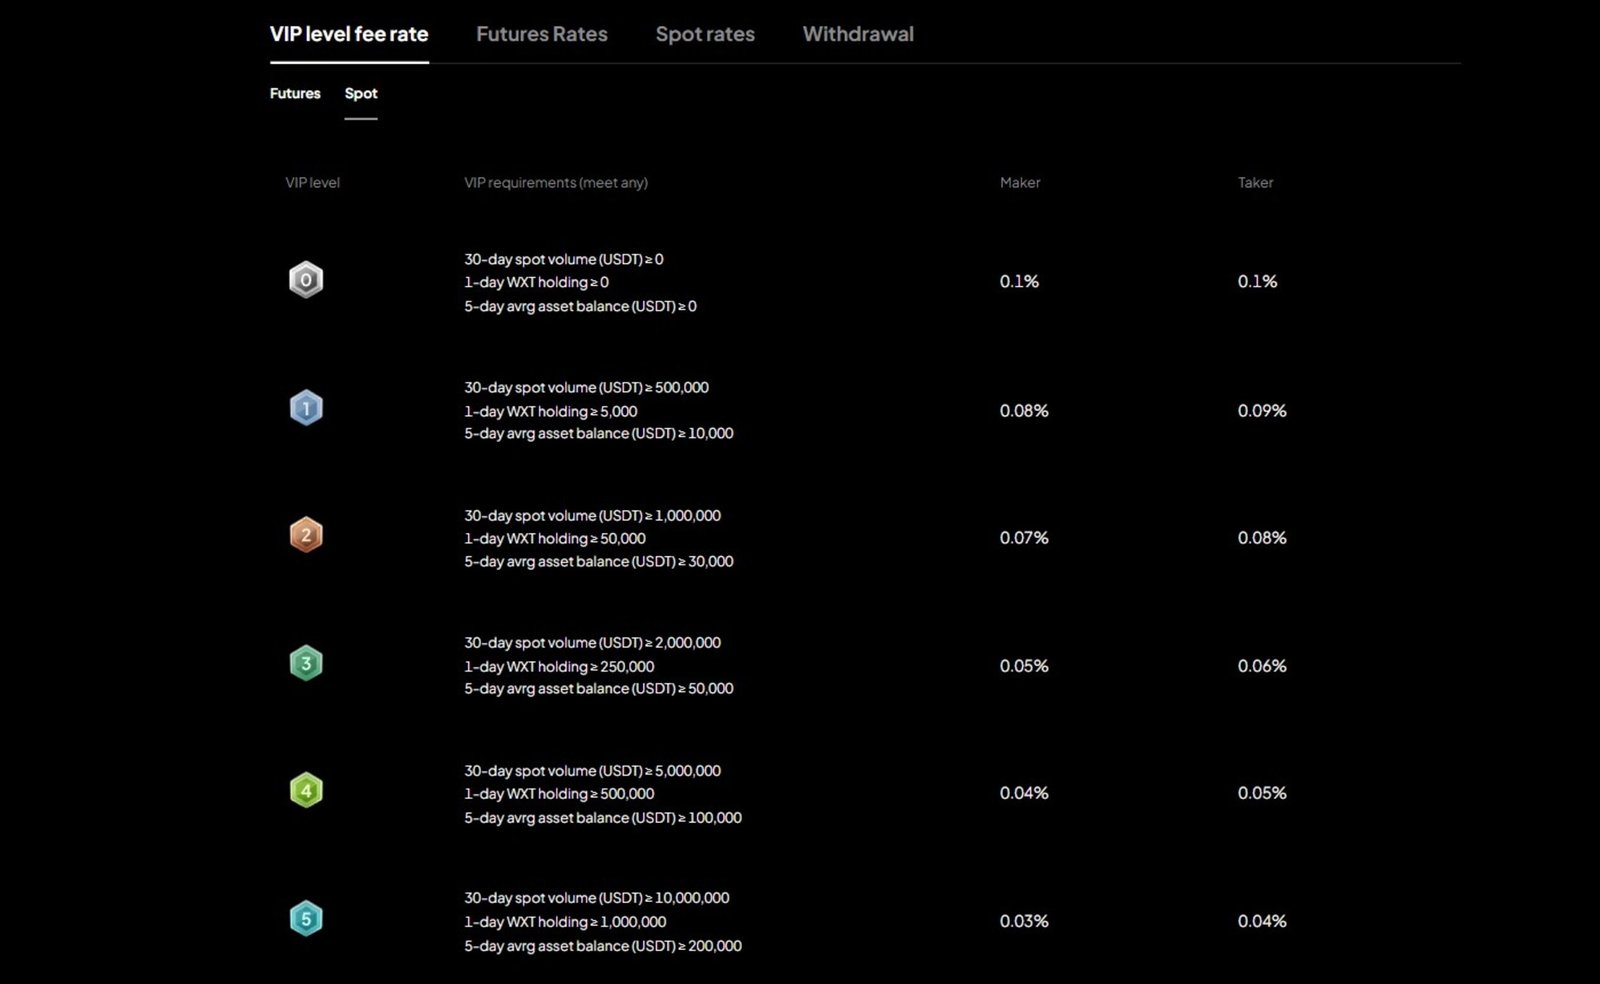Image resolution: width=1600 pixels, height=984 pixels.
Task: Click the VIP 5 teal hexagon badge
Action: [x=306, y=919]
